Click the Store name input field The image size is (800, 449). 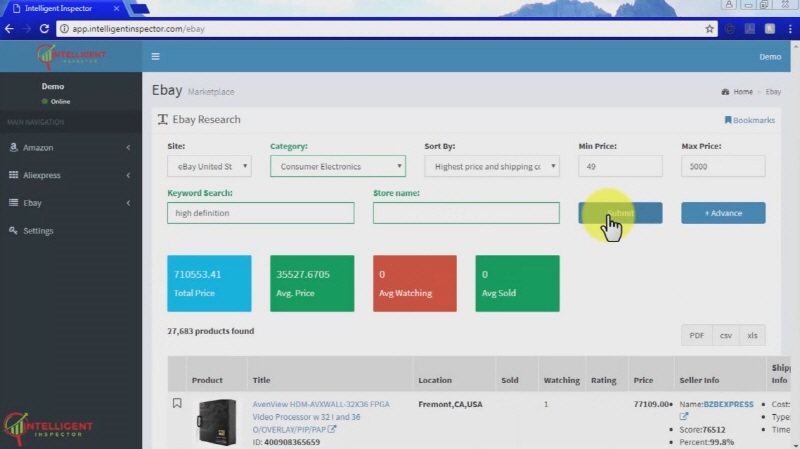click(x=466, y=213)
